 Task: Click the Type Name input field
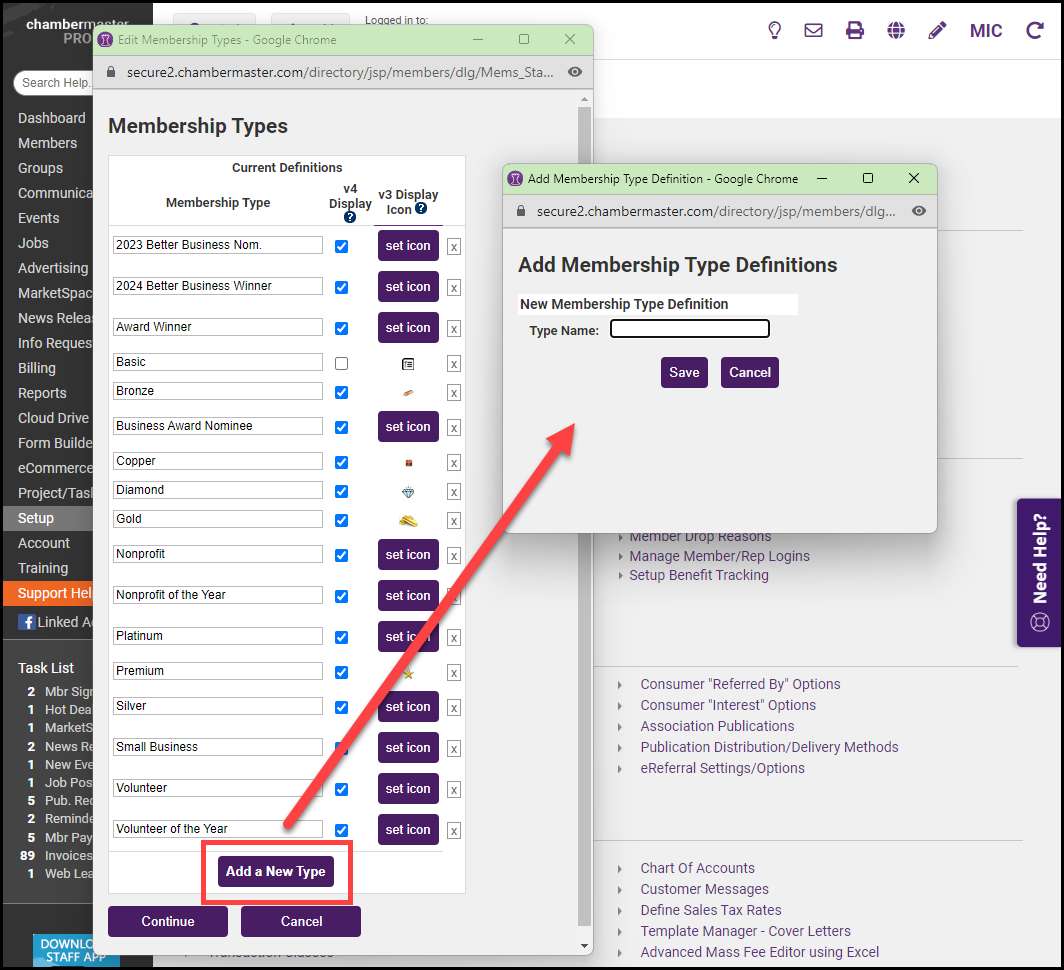coord(690,329)
